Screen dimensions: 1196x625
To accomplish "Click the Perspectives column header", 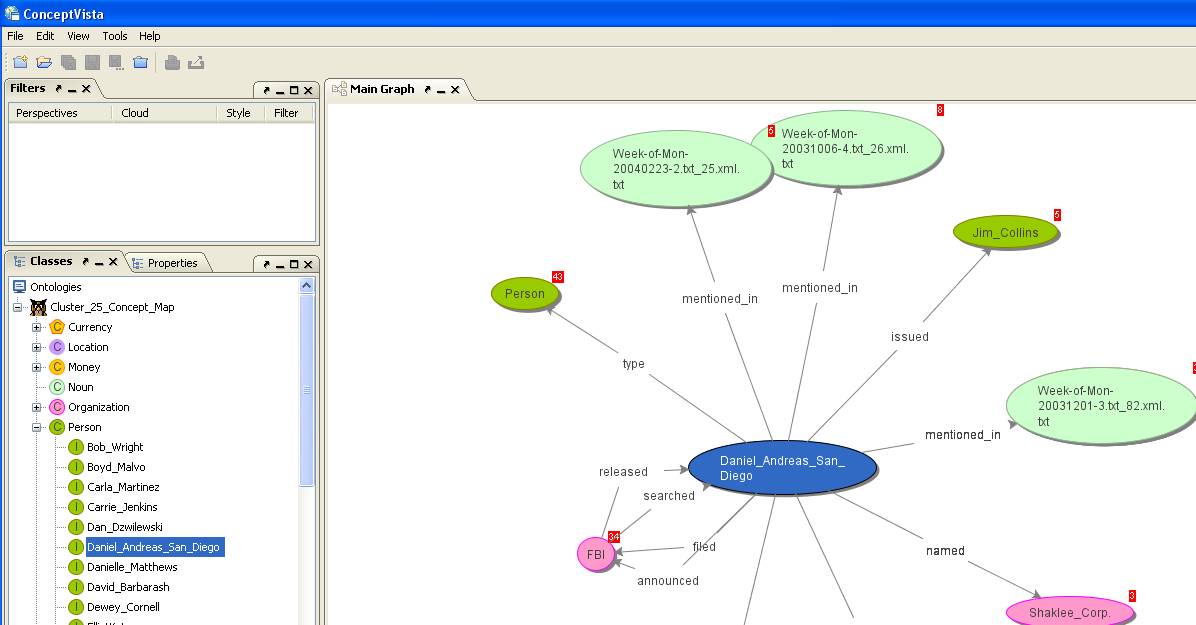I will click(x=47, y=113).
